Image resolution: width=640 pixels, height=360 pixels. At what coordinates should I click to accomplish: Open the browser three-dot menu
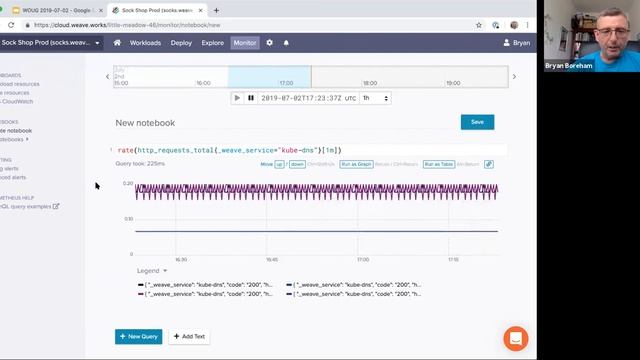(527, 25)
